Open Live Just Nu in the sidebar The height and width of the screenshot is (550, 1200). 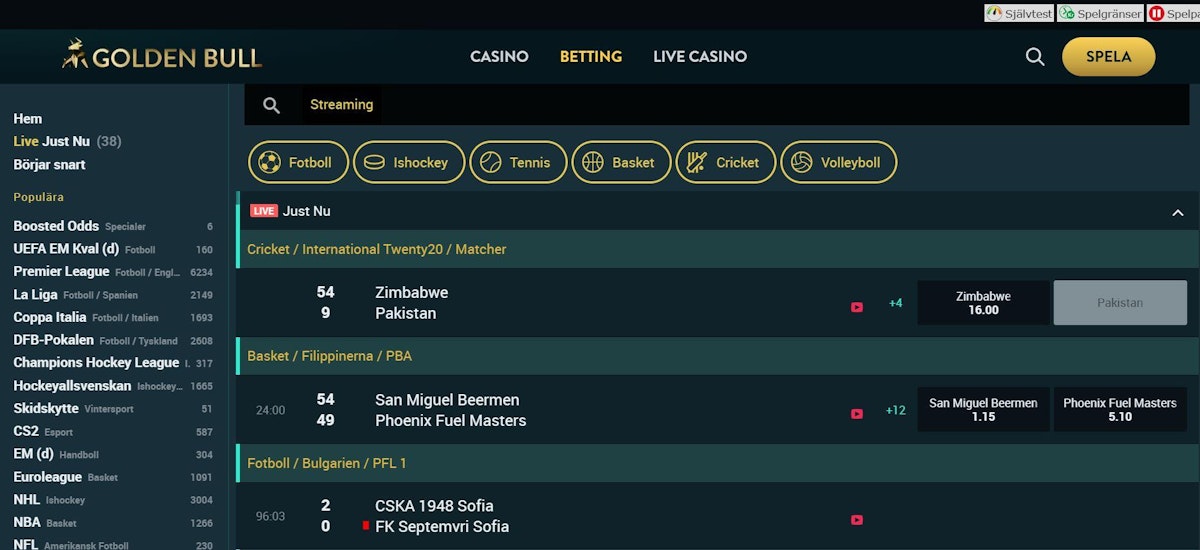(67, 142)
